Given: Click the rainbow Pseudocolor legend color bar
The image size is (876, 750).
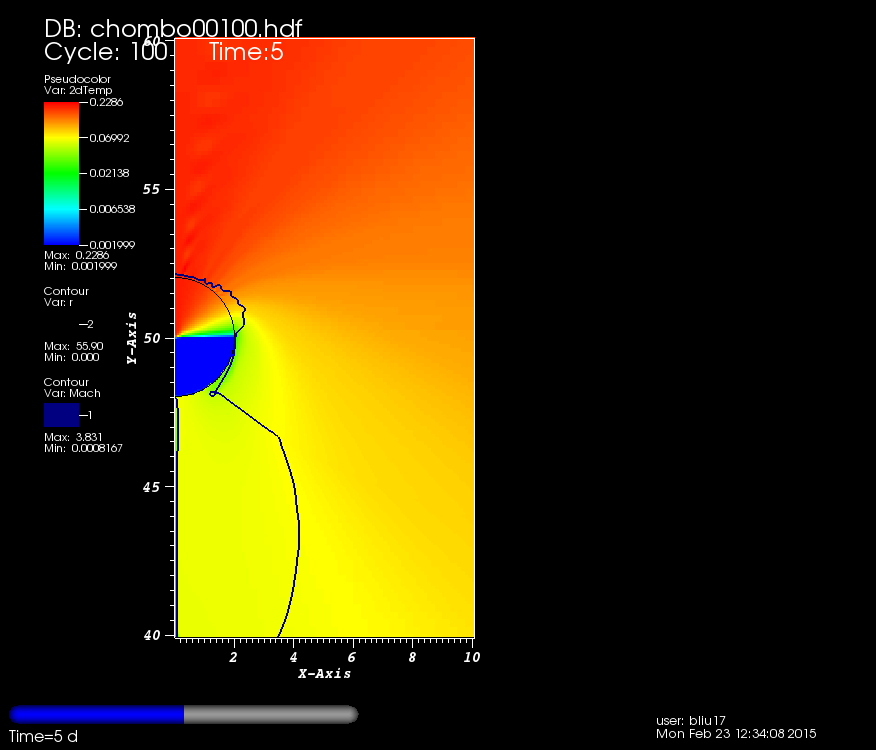Looking at the screenshot, I should coord(61,173).
